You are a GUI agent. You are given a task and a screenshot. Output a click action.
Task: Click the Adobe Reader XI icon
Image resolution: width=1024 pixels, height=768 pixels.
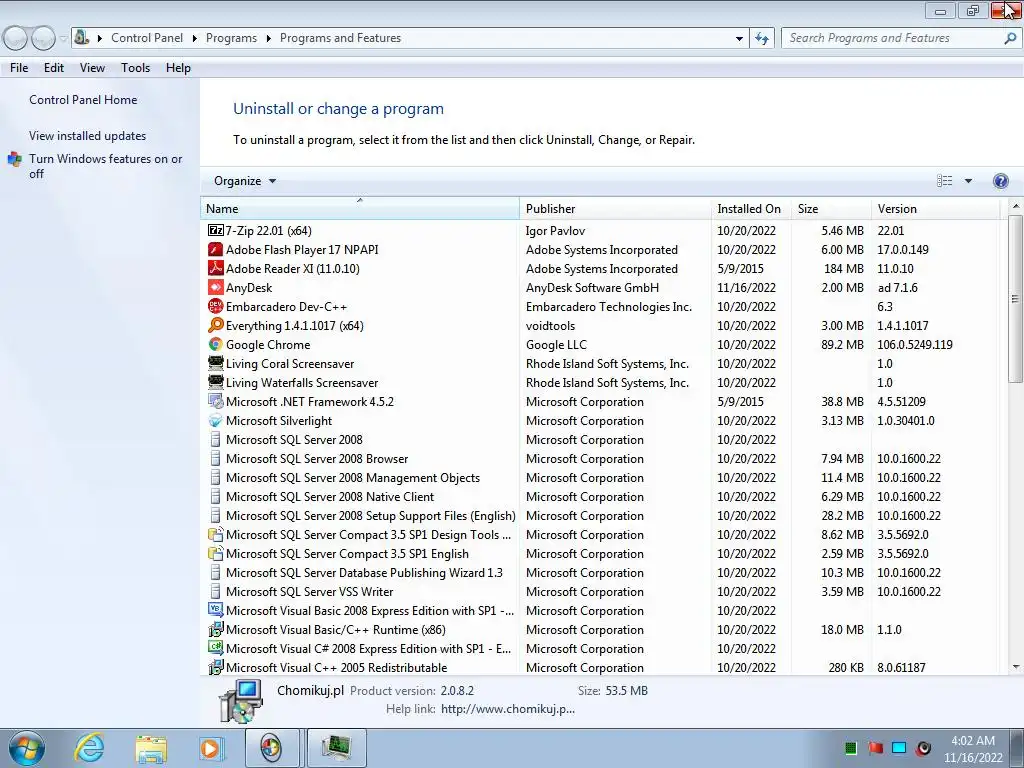[x=216, y=268]
